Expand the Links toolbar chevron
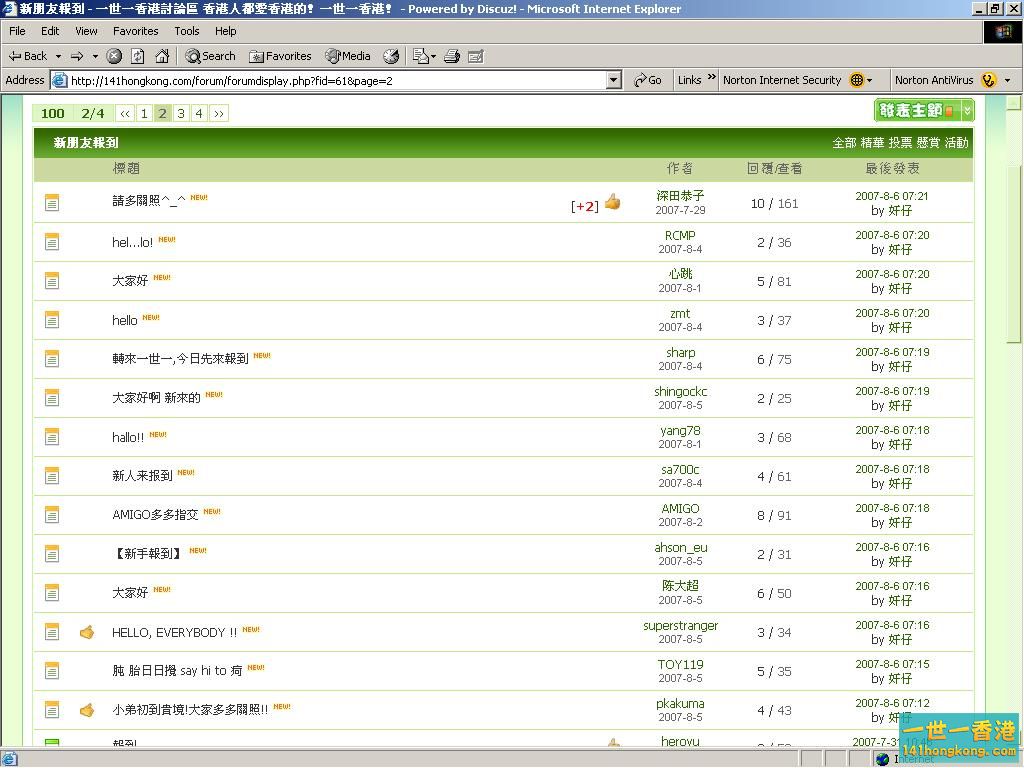Viewport: 1024px width, 768px height. click(712, 79)
